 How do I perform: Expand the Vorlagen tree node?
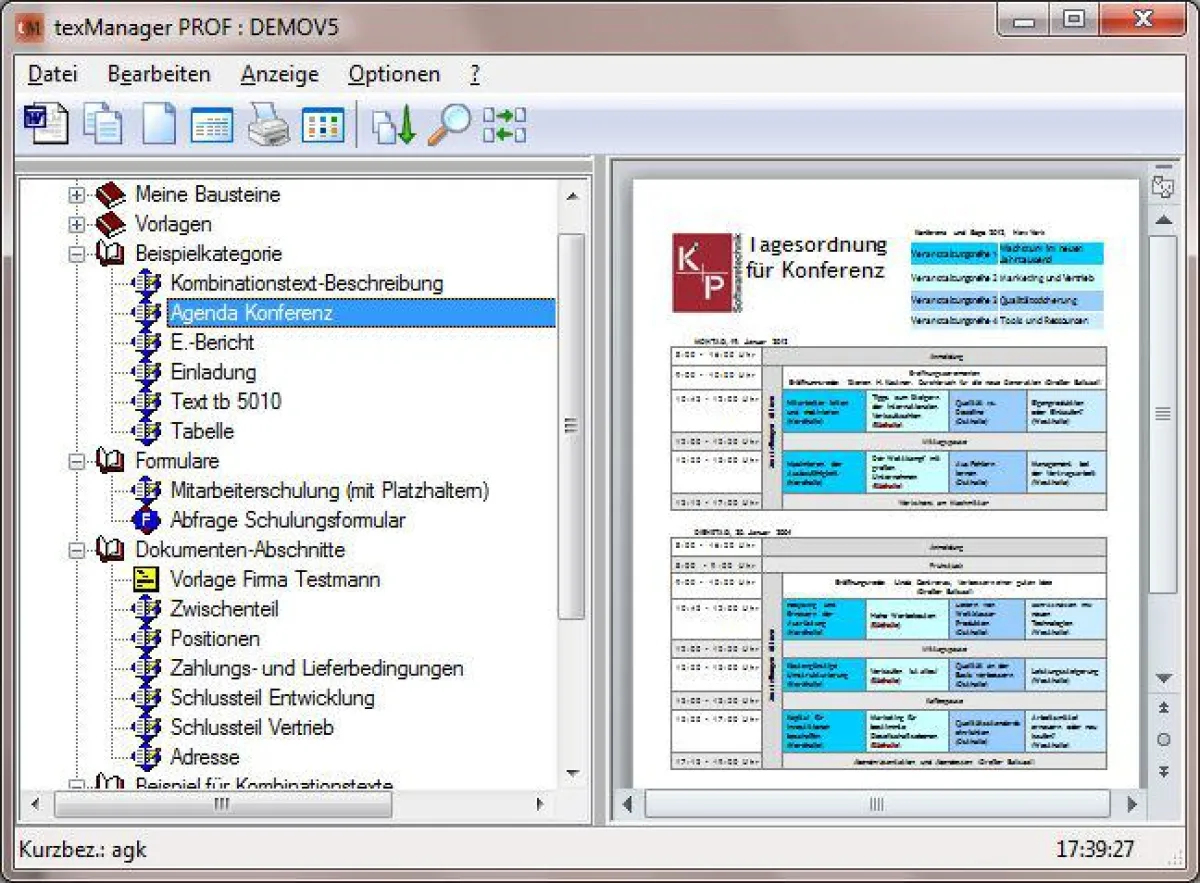pyautogui.click(x=77, y=224)
